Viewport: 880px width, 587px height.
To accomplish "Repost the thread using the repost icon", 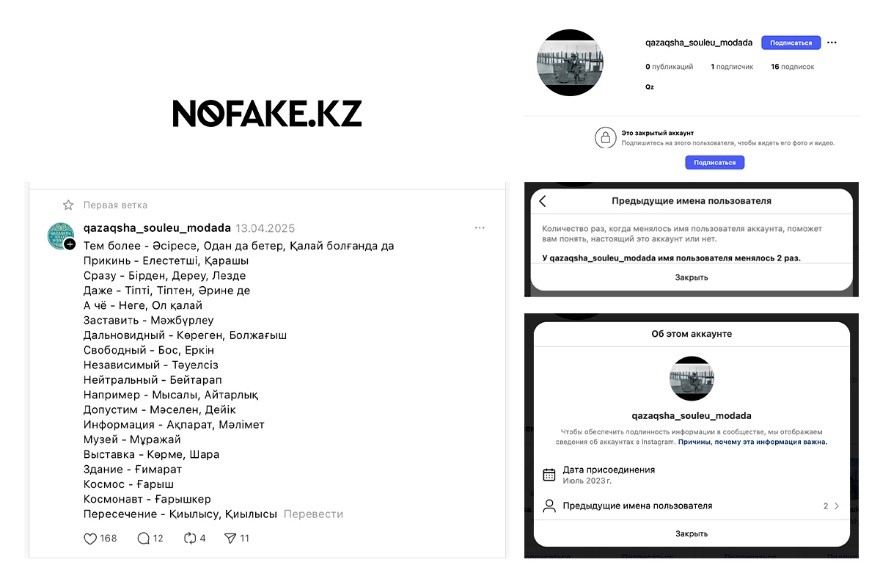I will coord(190,538).
